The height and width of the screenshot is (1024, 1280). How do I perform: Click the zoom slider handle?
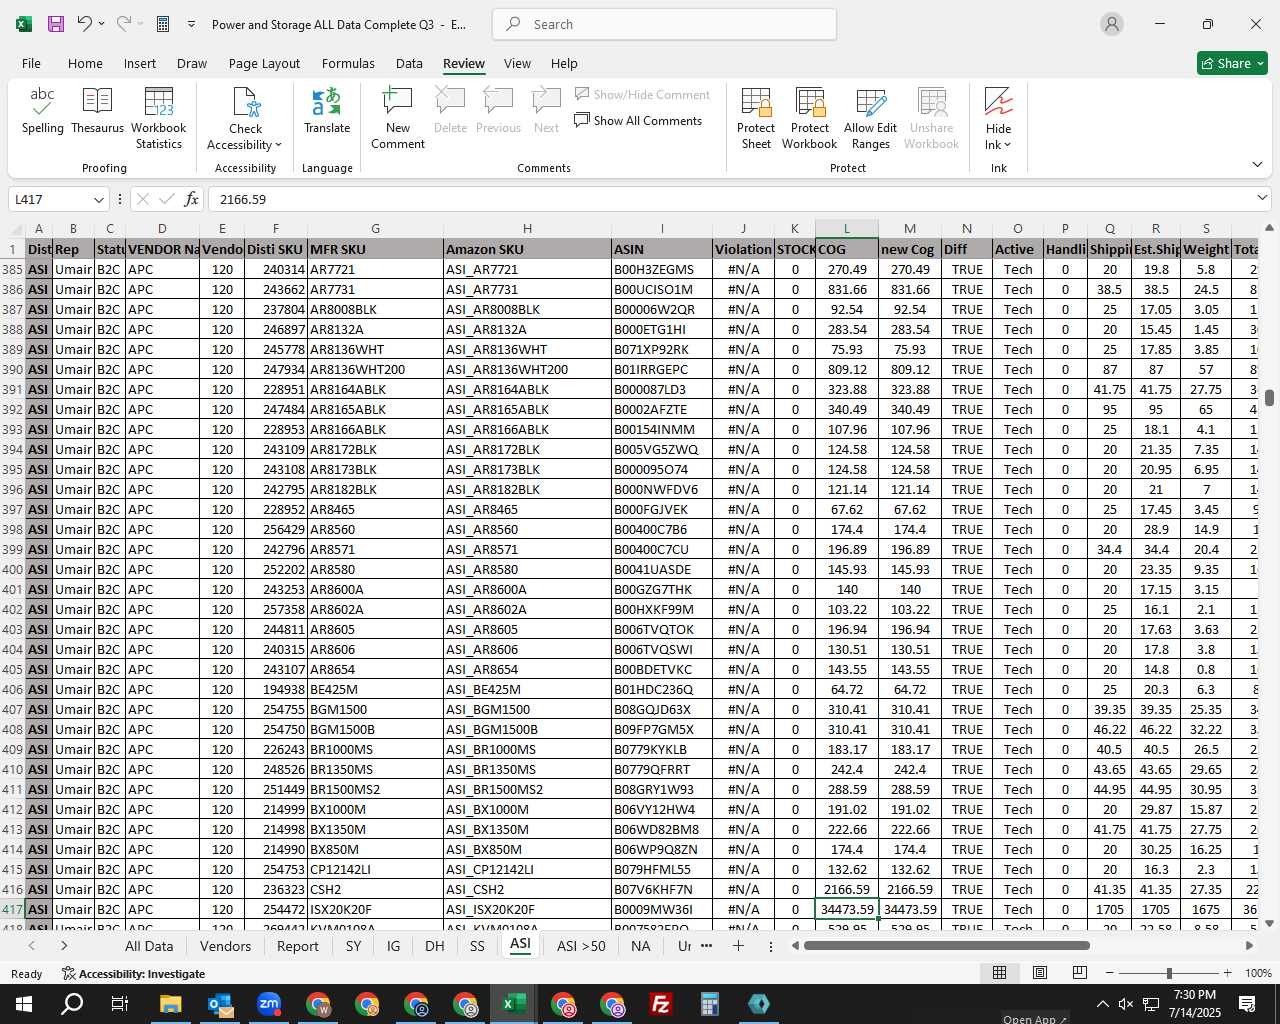click(1169, 973)
